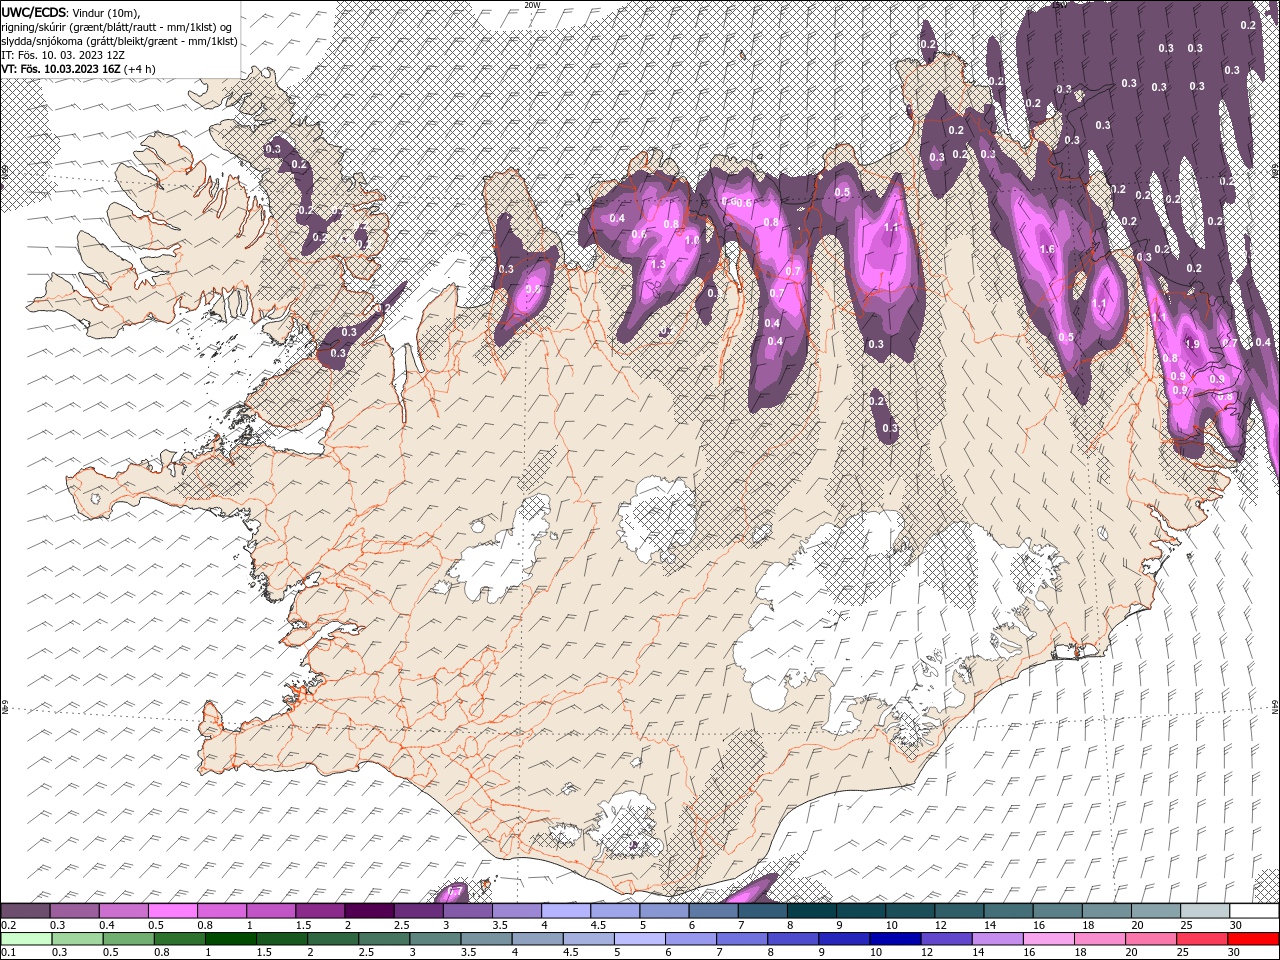The width and height of the screenshot is (1280, 960).
Task: Click the 1.0 precipitation value on the map
Action: [x=691, y=241]
